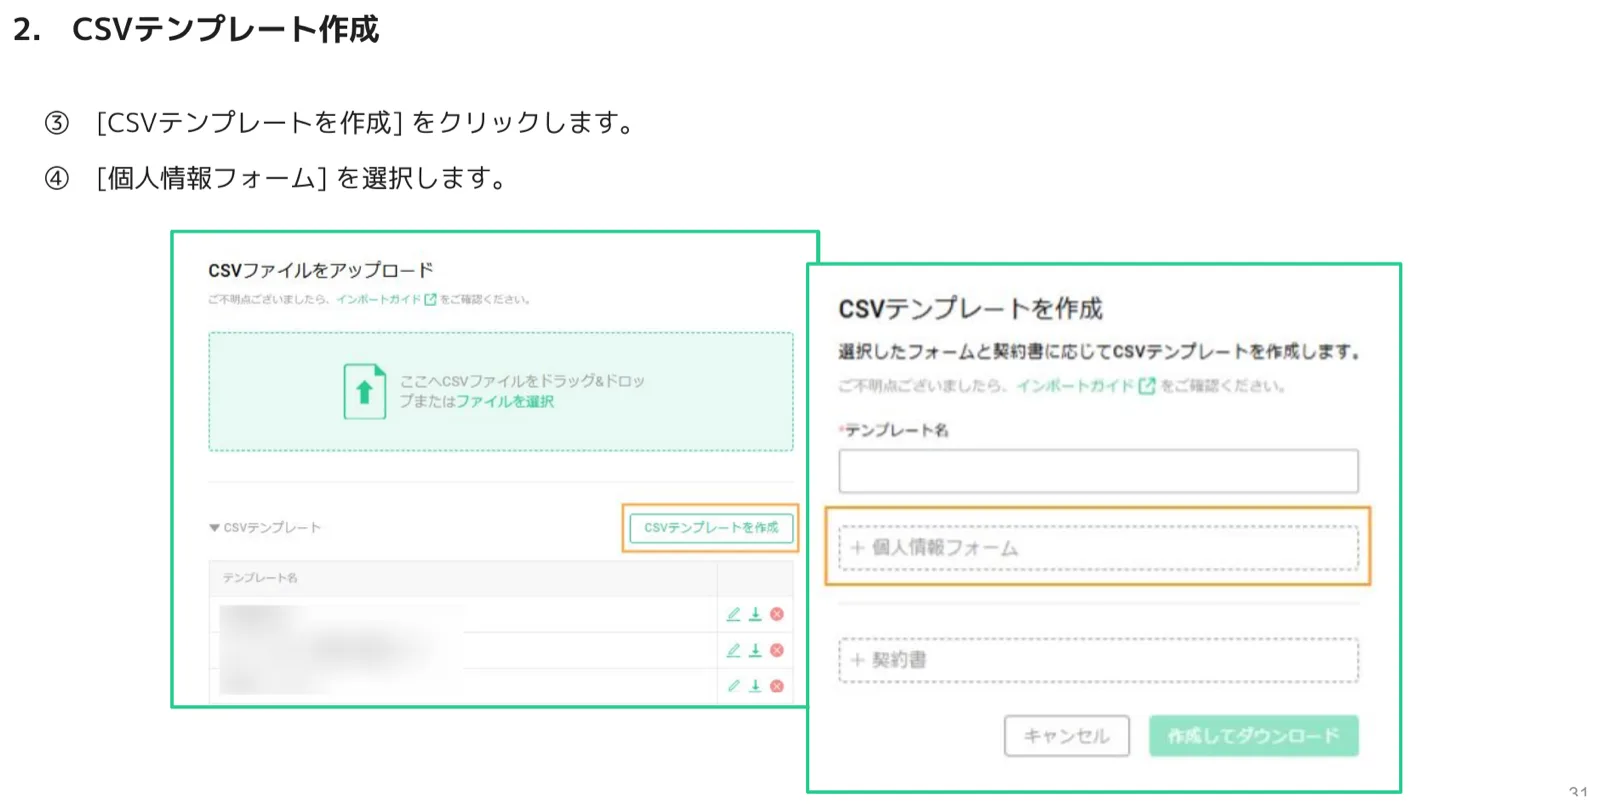Click edit pencil icon in first template row
The height and width of the screenshot is (810, 1600).
(733, 614)
